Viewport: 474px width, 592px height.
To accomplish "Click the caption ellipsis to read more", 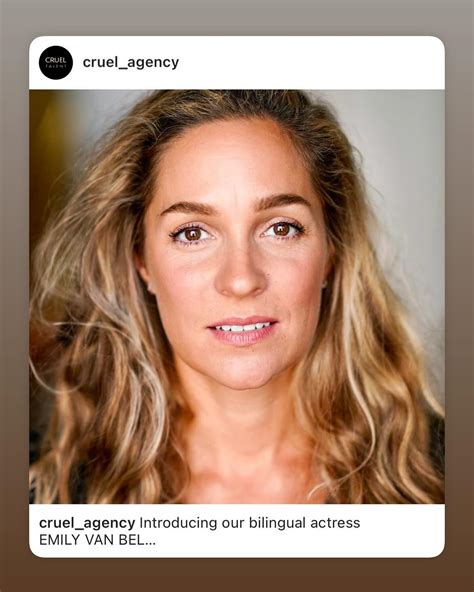I will (x=150, y=543).
